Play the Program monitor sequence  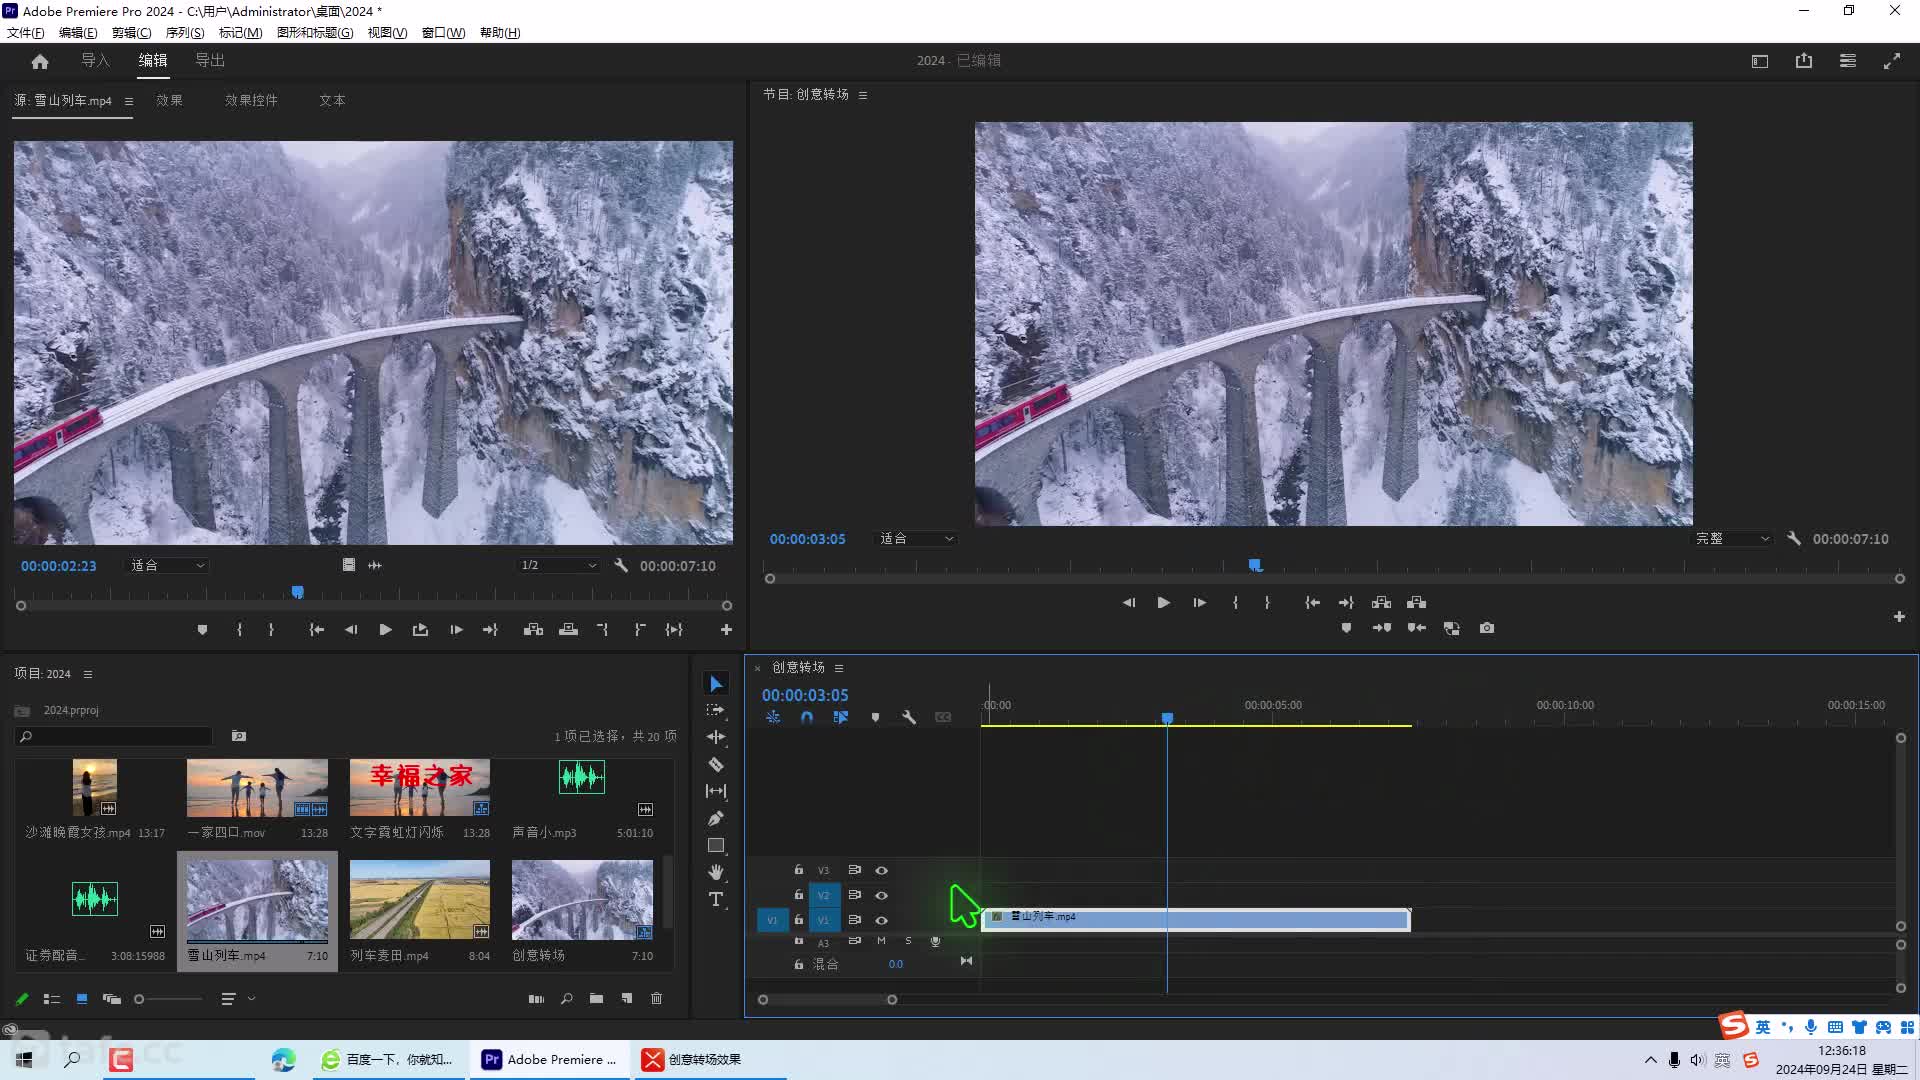[1163, 602]
